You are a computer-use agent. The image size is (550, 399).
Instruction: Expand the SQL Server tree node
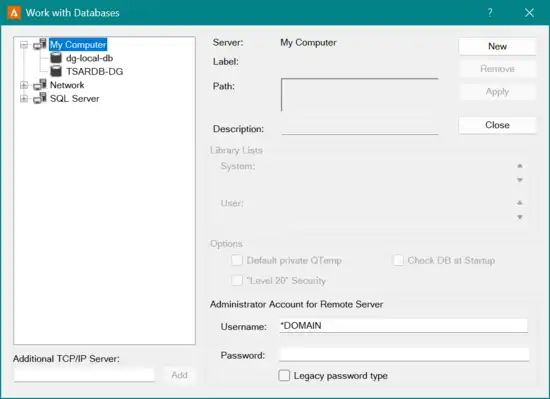click(x=24, y=99)
